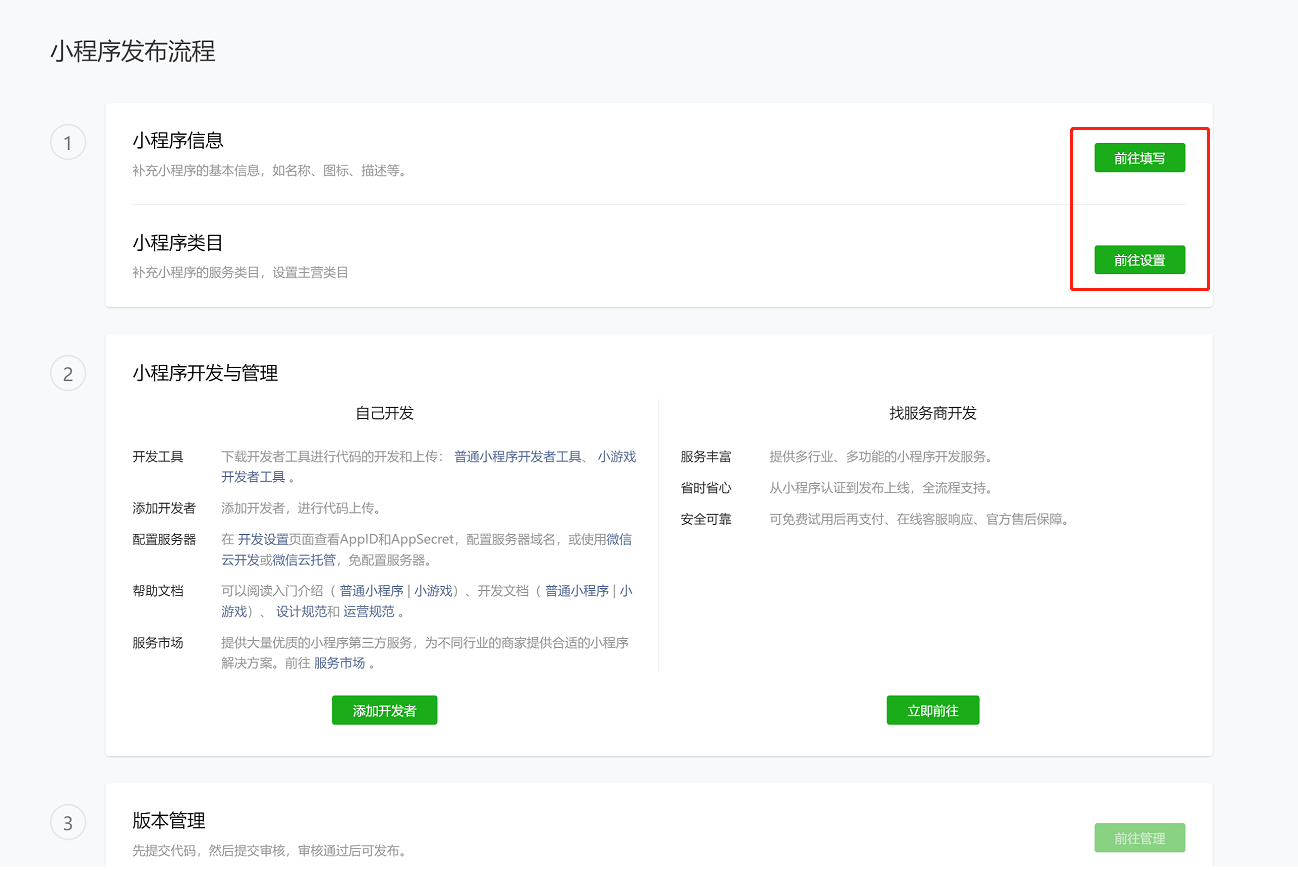
Task: Click the 小程序信息 section title
Action: 178,141
